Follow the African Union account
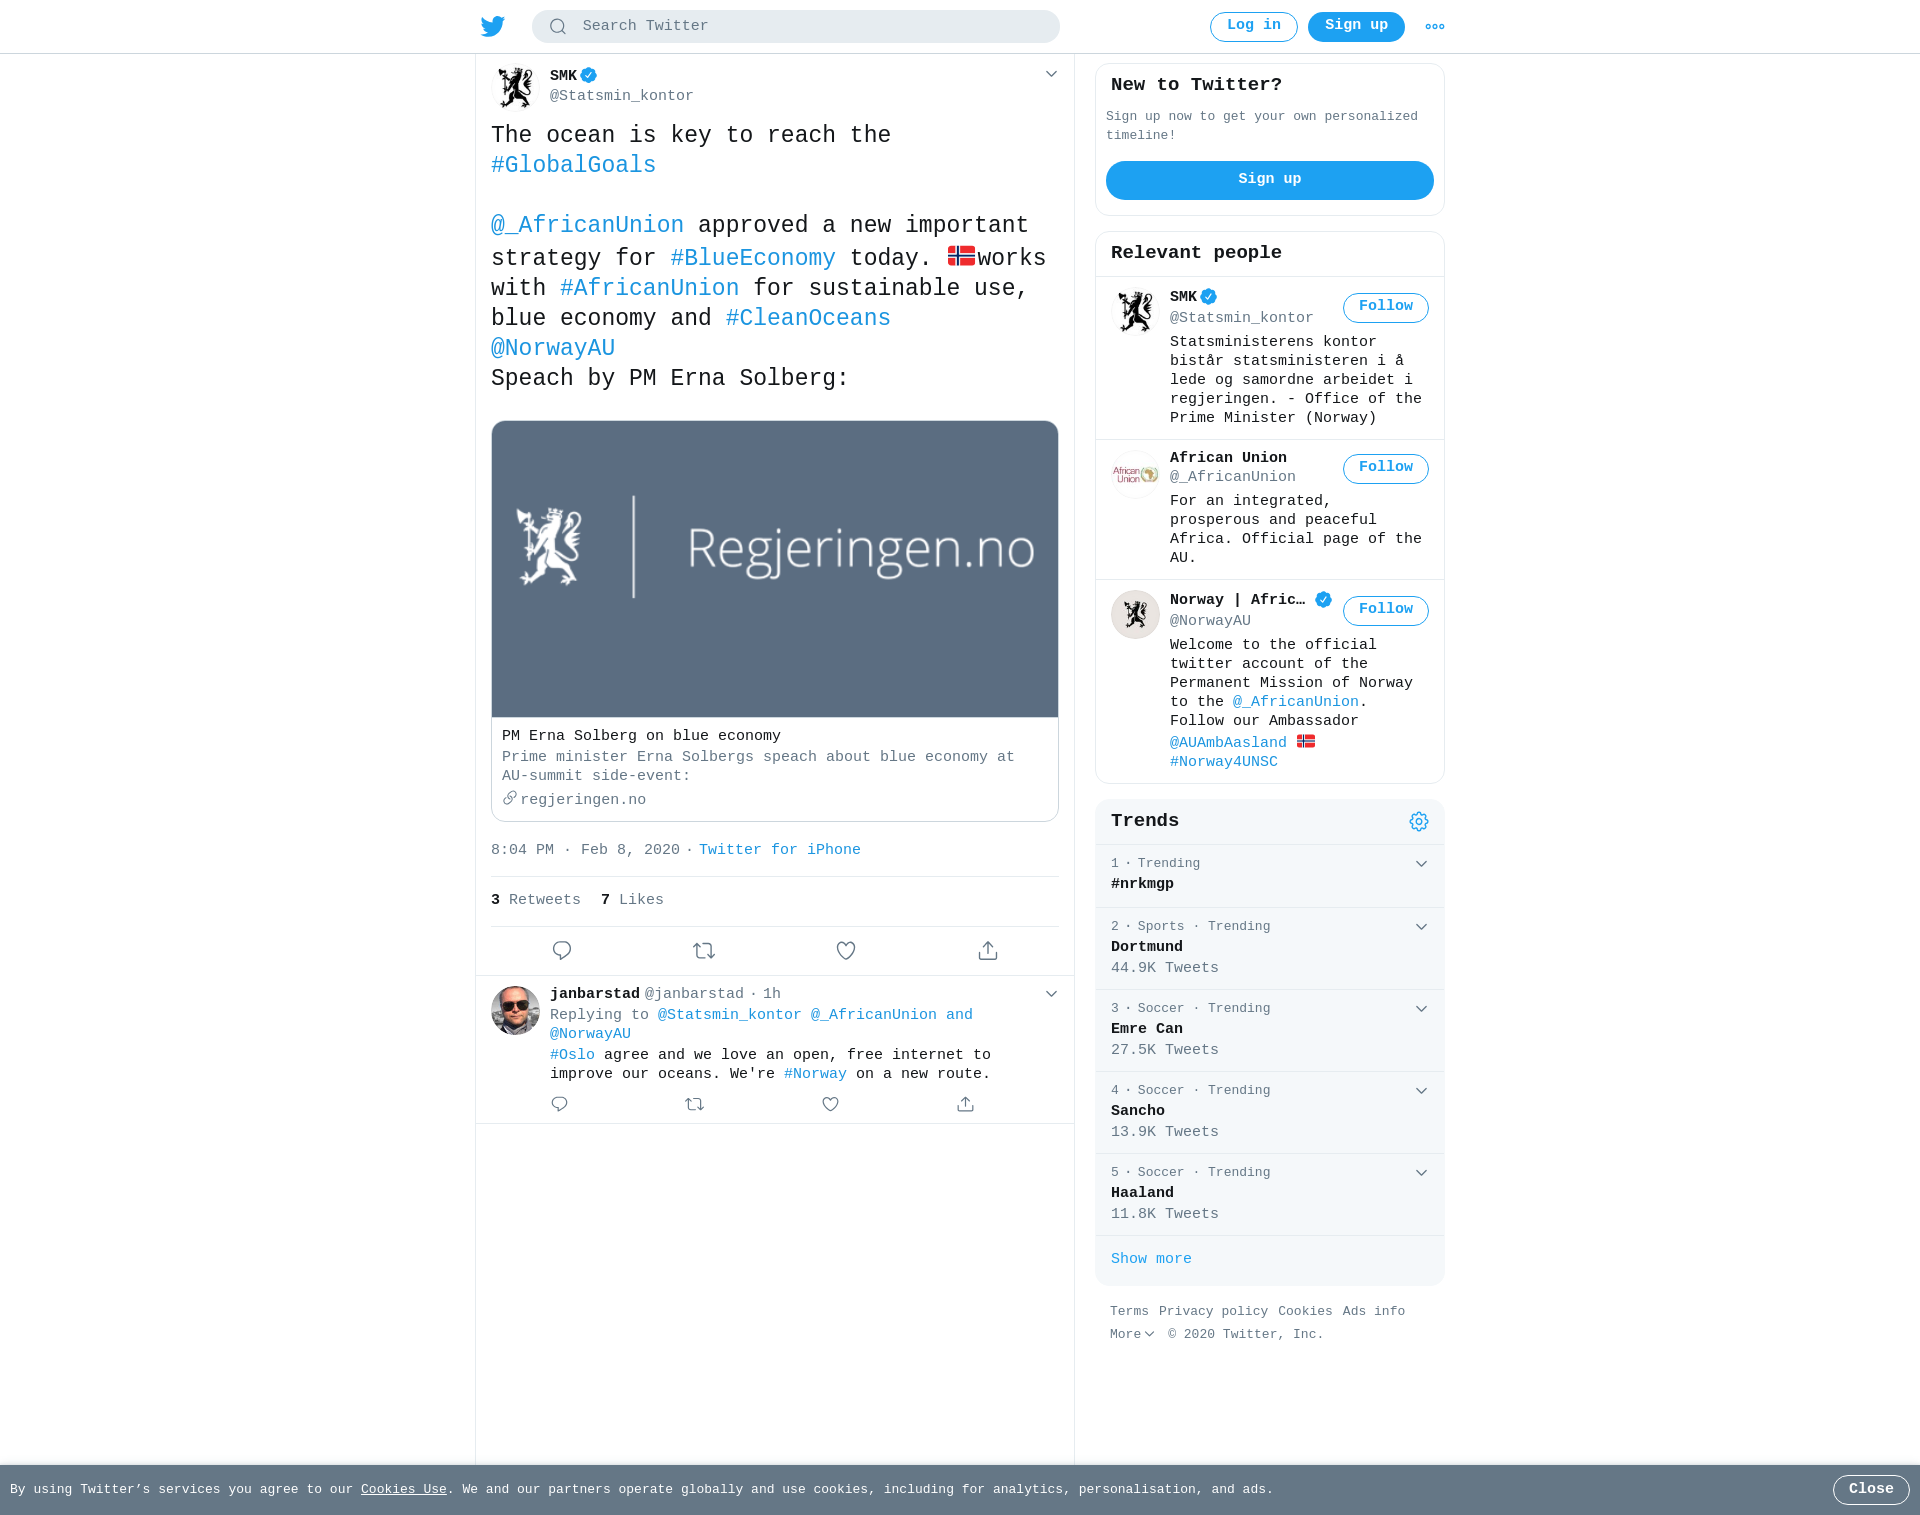Screen dimensions: 1920x1515 [x=1385, y=468]
